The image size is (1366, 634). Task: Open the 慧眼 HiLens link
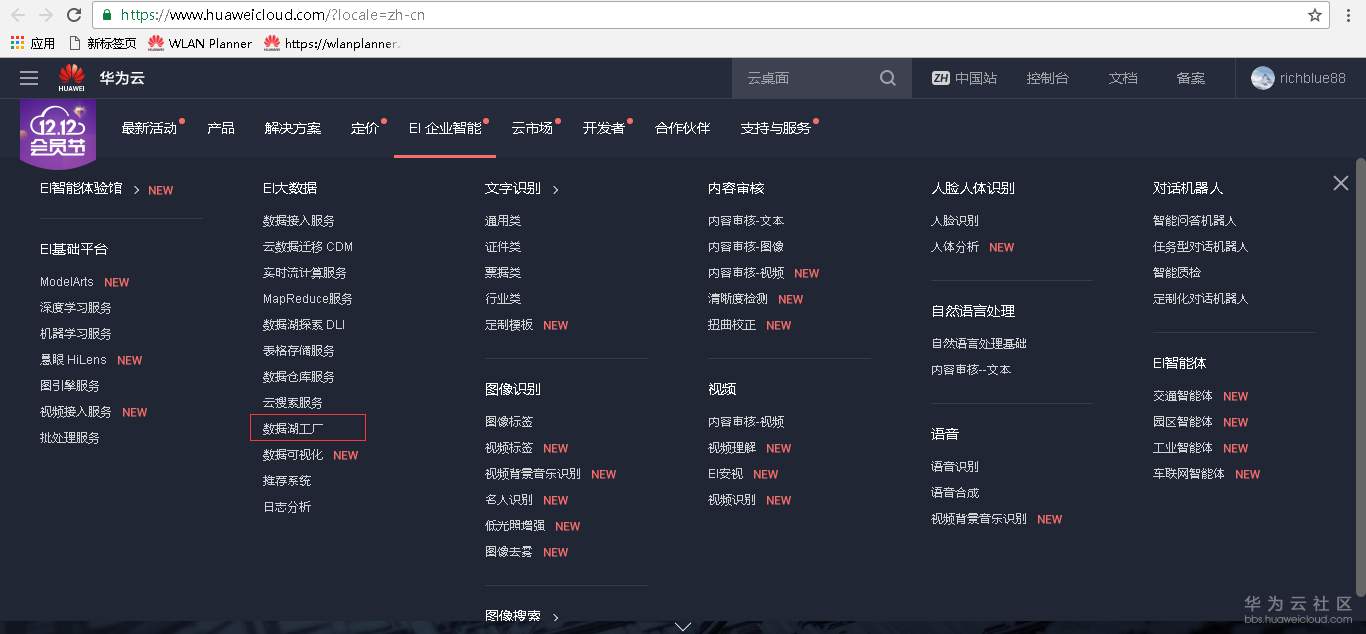(x=73, y=360)
